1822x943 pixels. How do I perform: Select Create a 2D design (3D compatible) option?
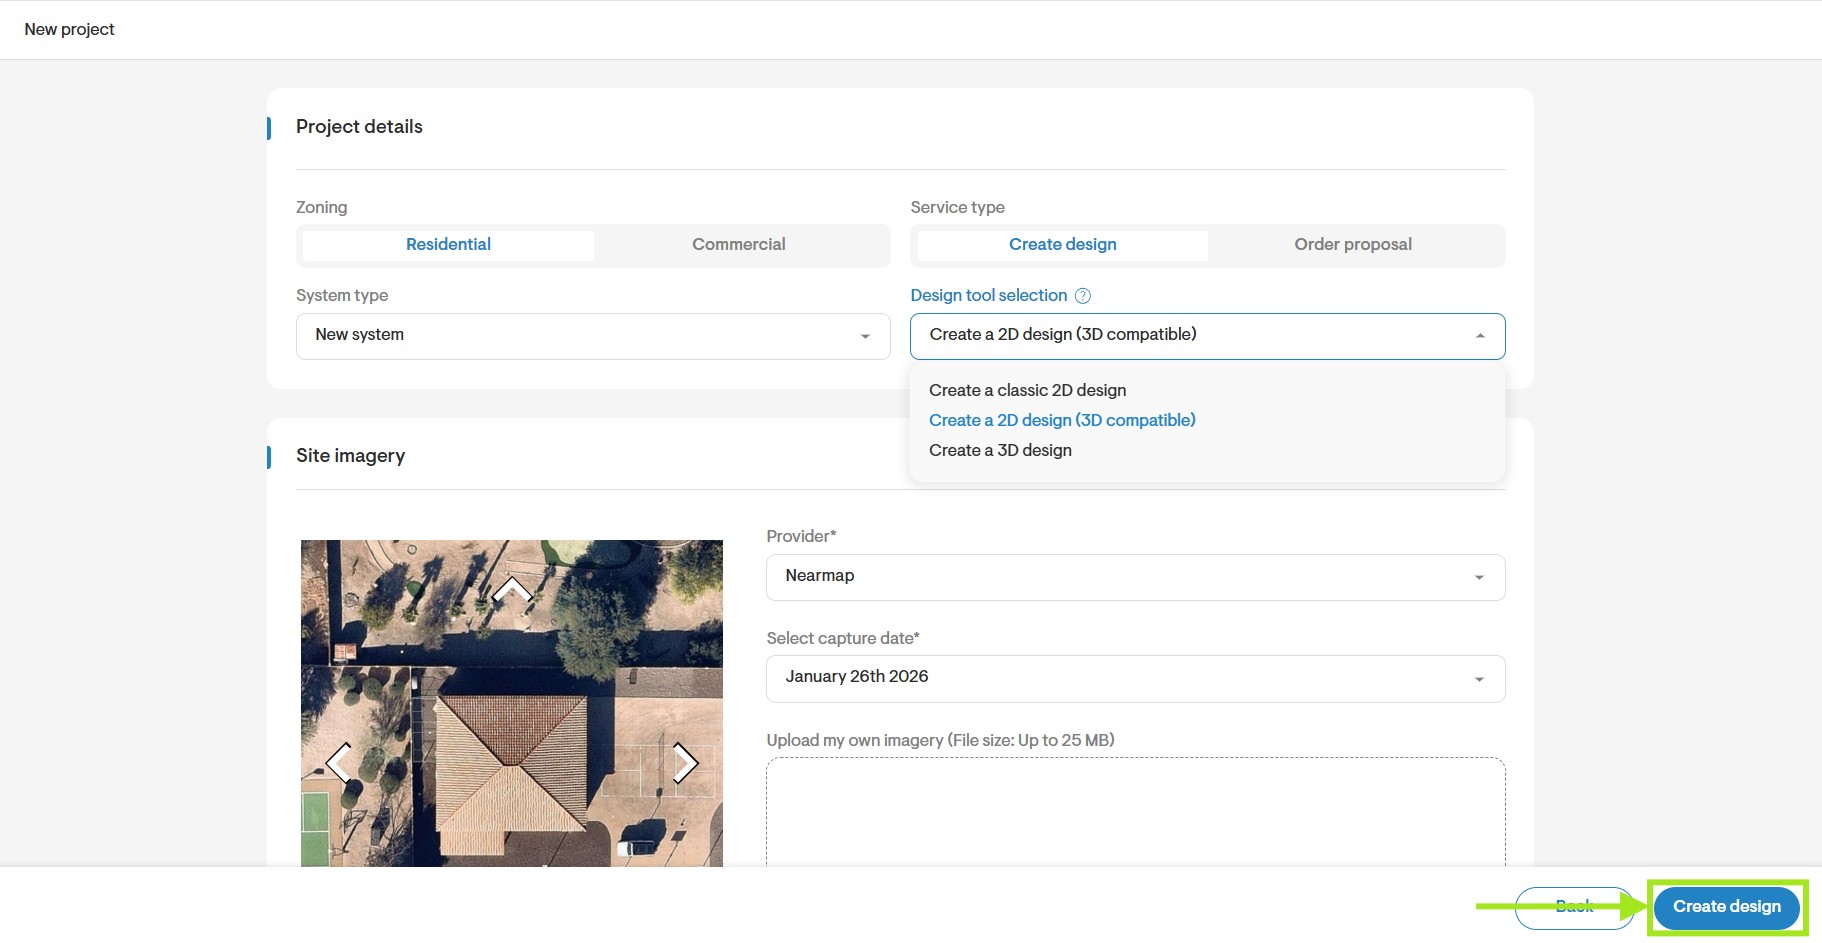[x=1062, y=420]
